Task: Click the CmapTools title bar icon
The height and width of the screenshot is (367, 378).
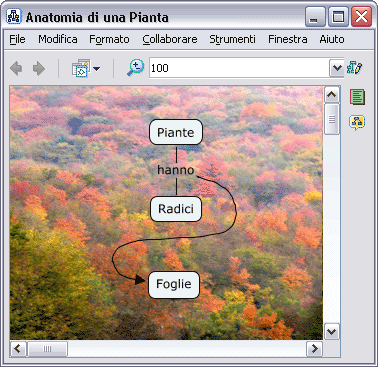Action: pos(14,16)
